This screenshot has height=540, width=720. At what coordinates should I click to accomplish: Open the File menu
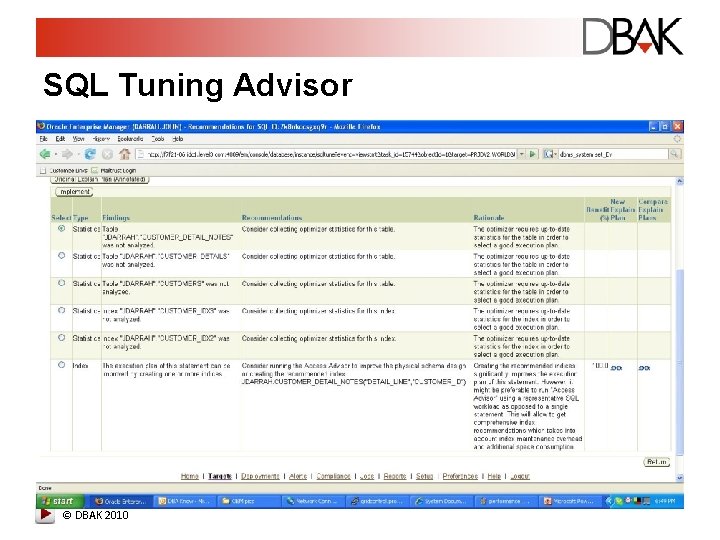pyautogui.click(x=43, y=139)
